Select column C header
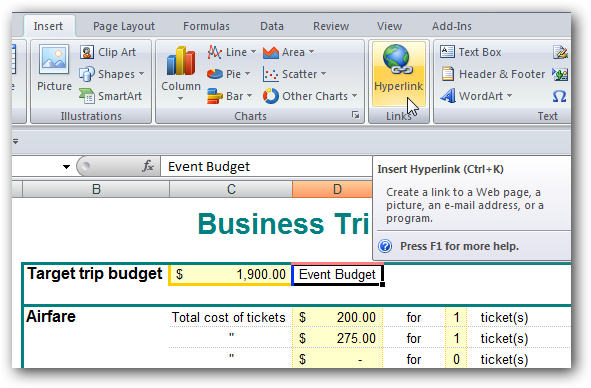591x388 pixels. [231, 189]
